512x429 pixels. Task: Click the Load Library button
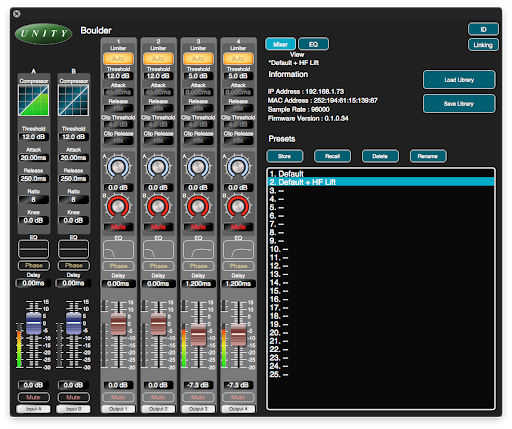(459, 80)
